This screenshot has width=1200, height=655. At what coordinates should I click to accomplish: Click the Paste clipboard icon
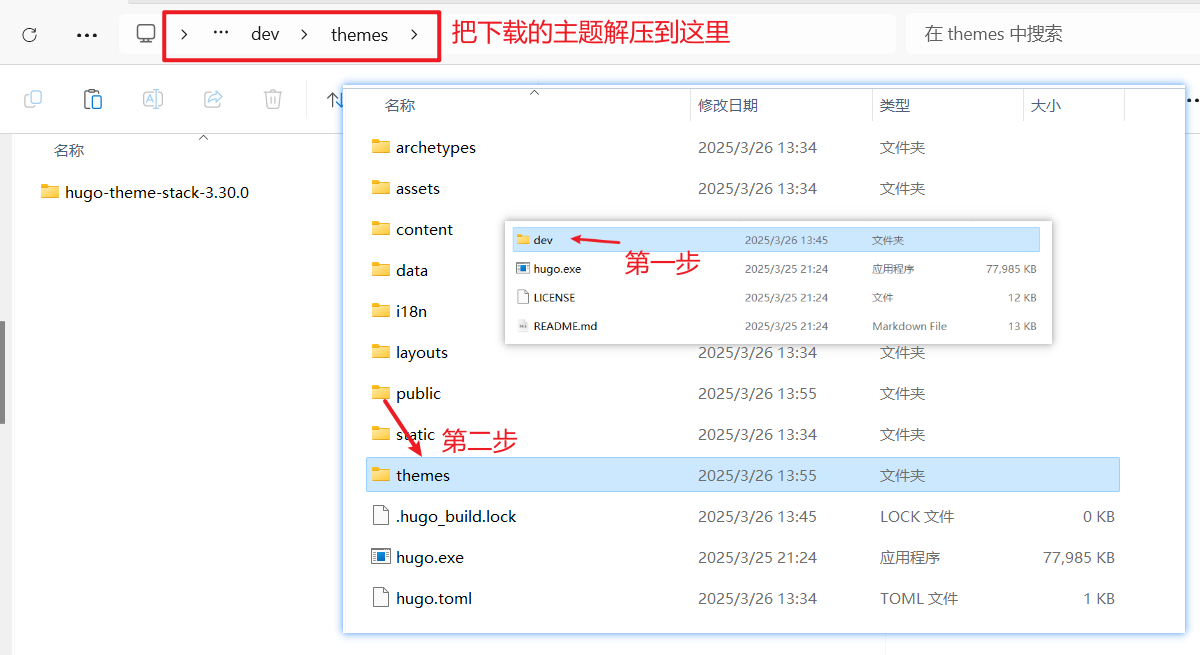[93, 99]
